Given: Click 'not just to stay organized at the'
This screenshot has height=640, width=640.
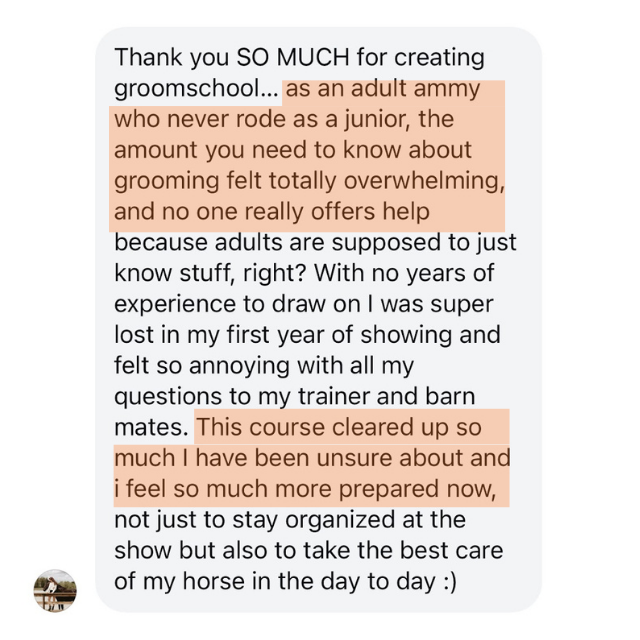Looking at the screenshot, I should [x=290, y=520].
